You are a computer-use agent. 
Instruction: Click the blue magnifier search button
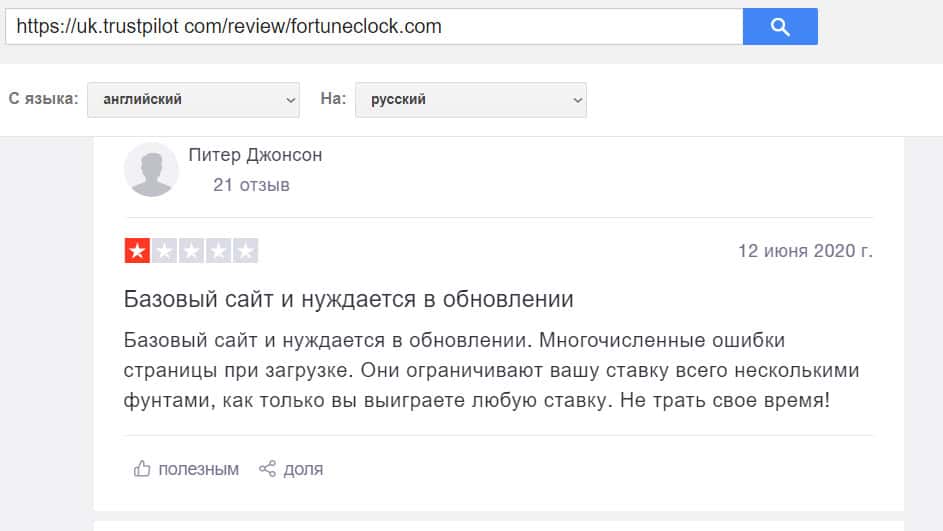(x=780, y=27)
